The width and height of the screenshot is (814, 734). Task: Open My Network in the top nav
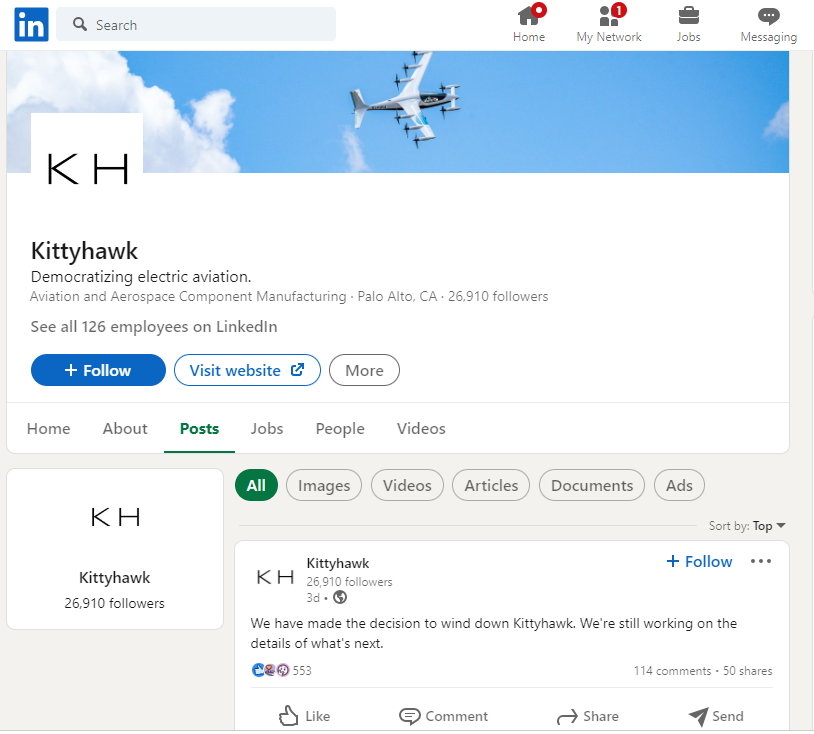click(x=609, y=23)
